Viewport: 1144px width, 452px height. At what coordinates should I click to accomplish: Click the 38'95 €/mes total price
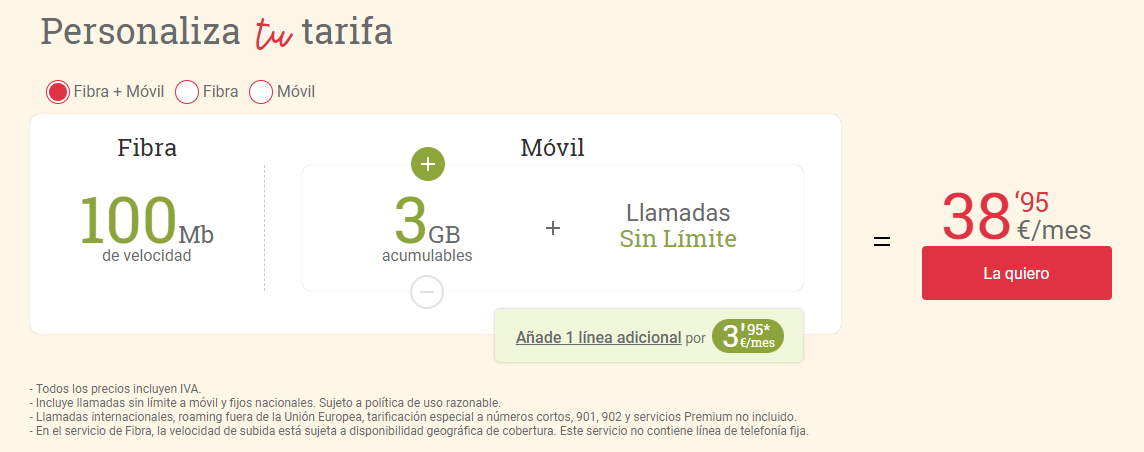(1016, 216)
